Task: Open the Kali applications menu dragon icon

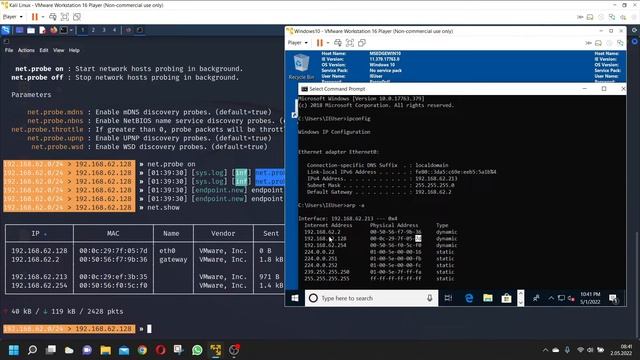Action: (6, 30)
